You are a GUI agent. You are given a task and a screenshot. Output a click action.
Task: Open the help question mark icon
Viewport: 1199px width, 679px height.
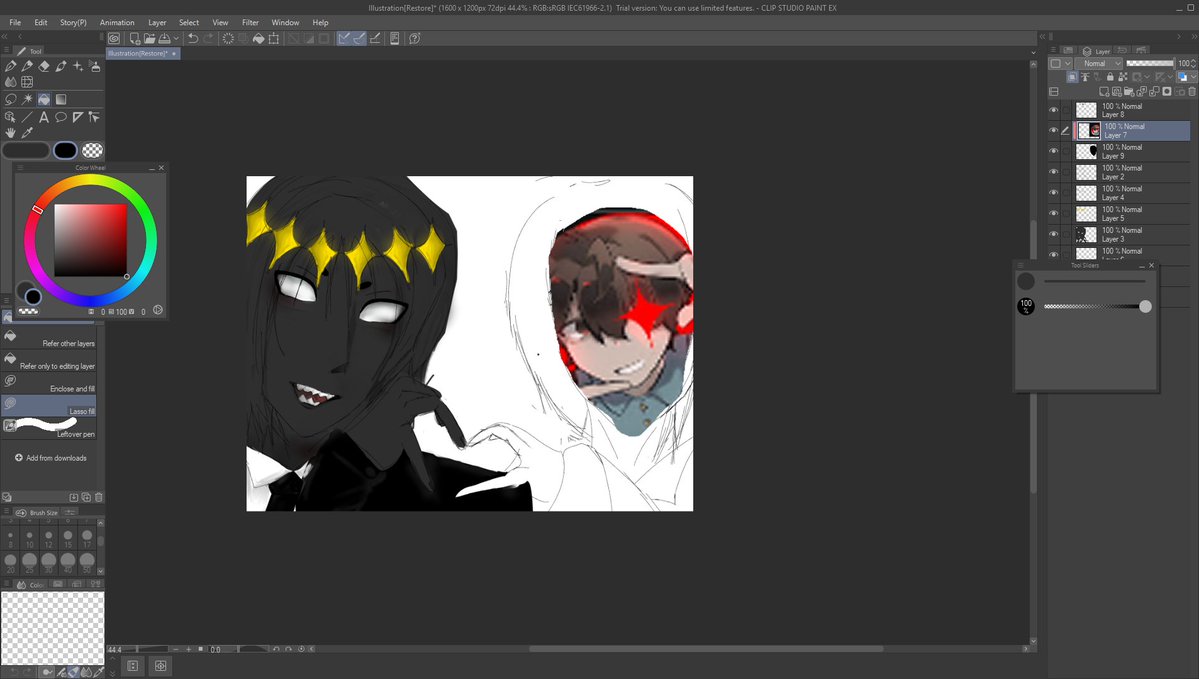pyautogui.click(x=414, y=38)
